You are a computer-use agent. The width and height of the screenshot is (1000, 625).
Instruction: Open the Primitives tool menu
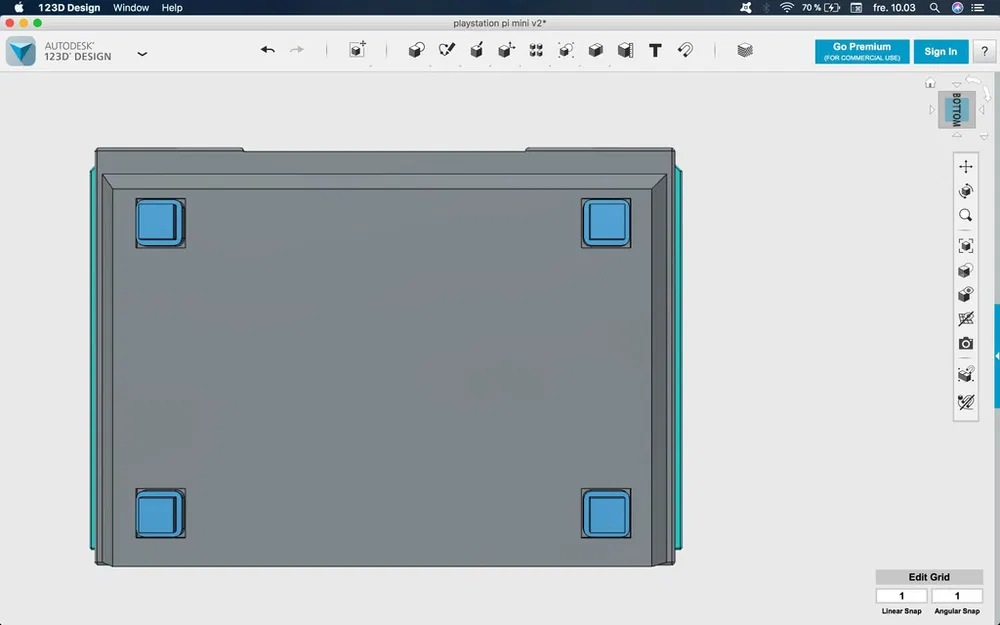click(356, 50)
